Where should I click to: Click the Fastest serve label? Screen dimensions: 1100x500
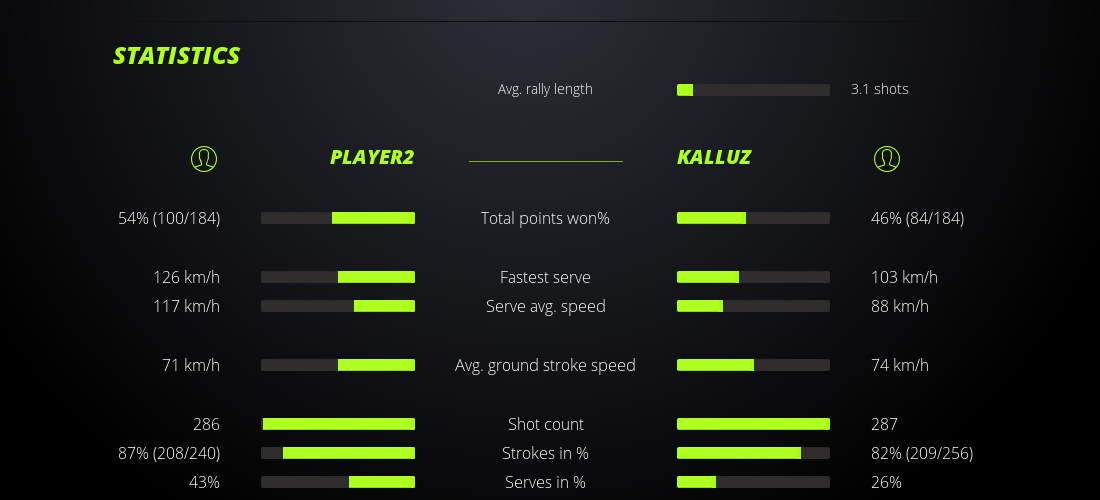click(545, 277)
